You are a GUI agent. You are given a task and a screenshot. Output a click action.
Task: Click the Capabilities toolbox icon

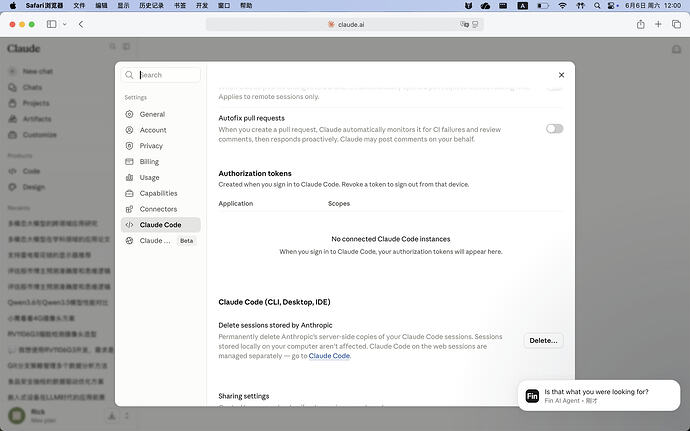[129, 193]
